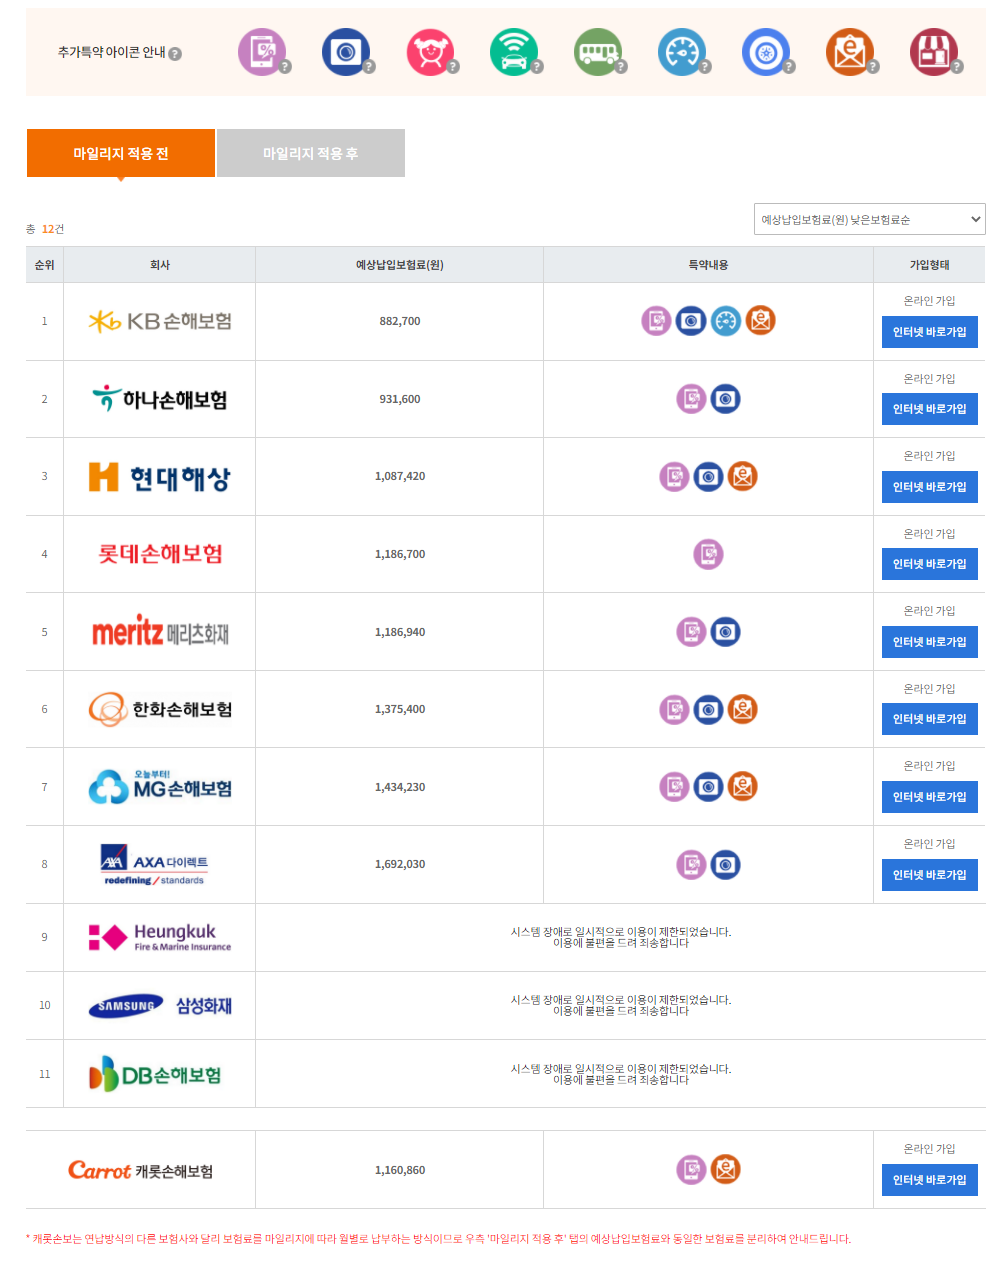Viewport: 1005px width, 1261px height.
Task: Click the 예상납입보험료(원) column header
Action: 400,265
